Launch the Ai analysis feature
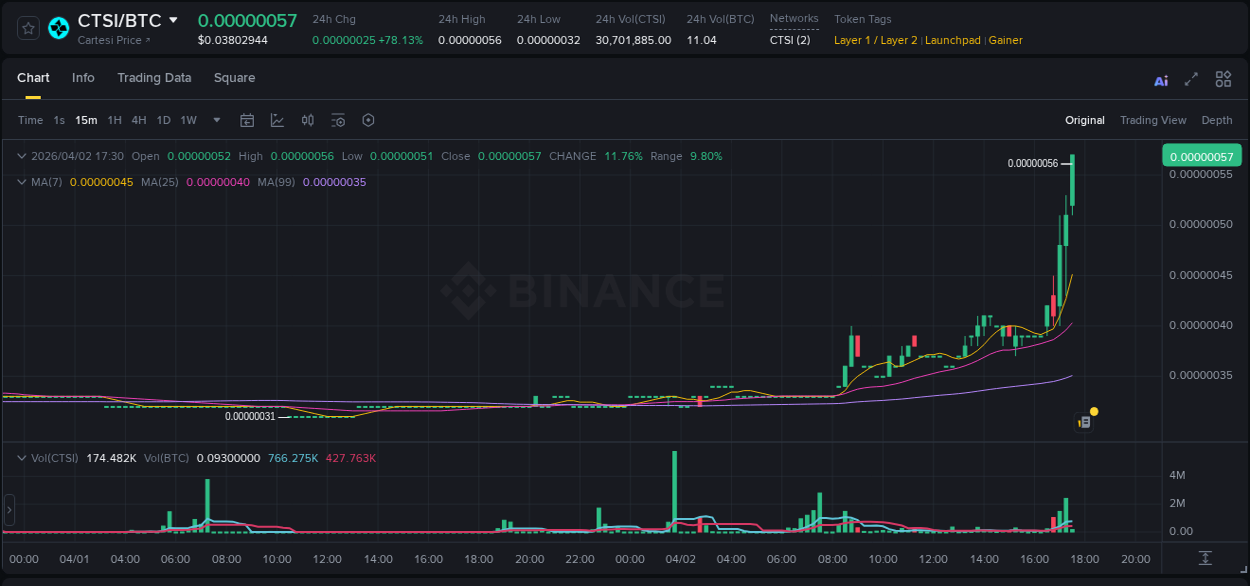Viewport: 1250px width, 586px height. pyautogui.click(x=1160, y=79)
